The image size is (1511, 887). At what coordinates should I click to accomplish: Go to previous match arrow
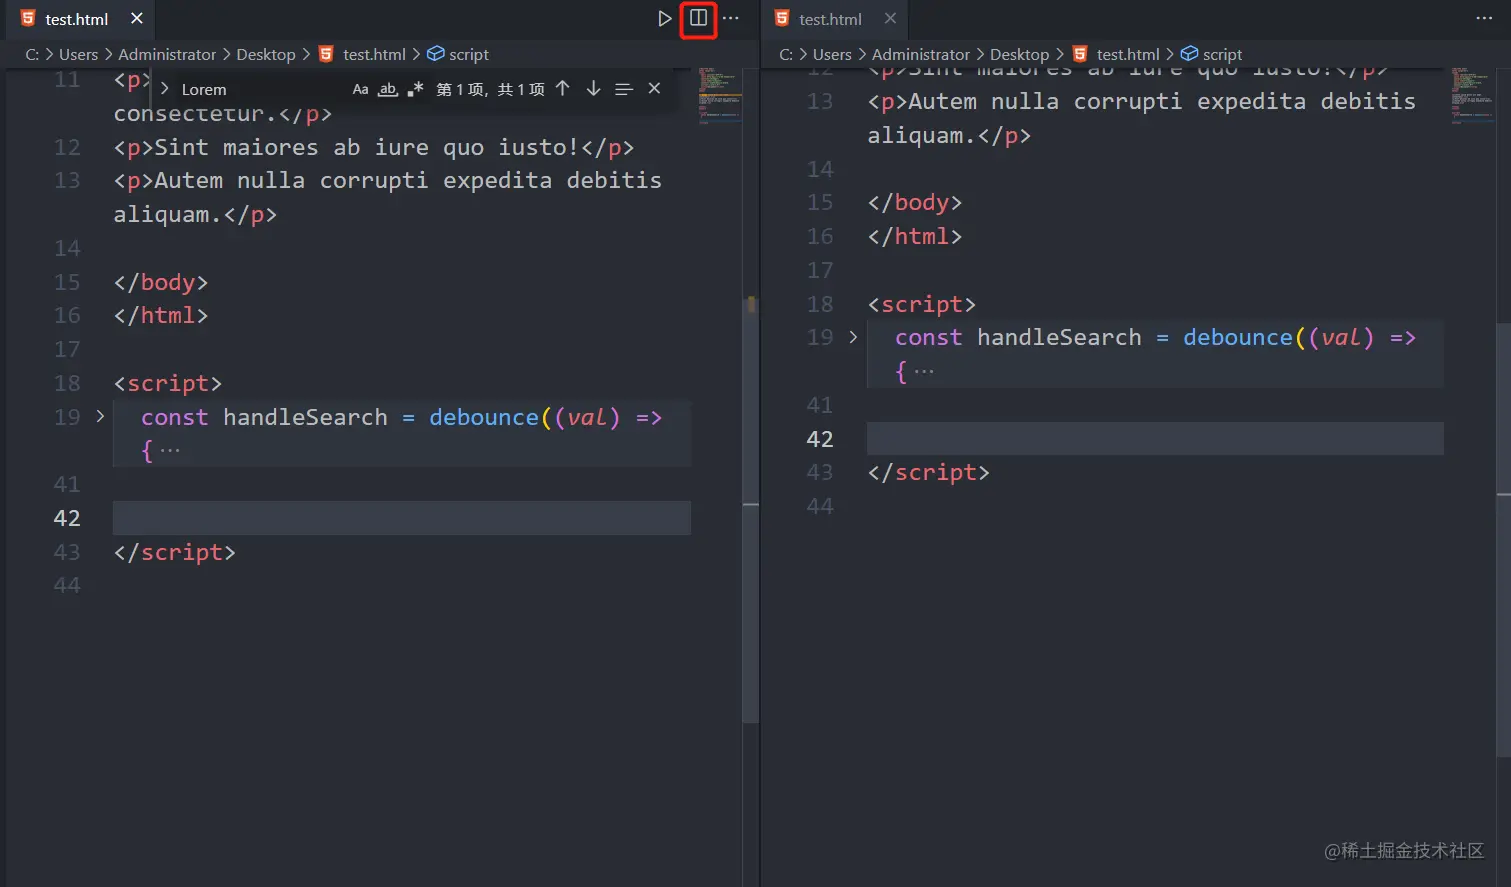tap(562, 89)
